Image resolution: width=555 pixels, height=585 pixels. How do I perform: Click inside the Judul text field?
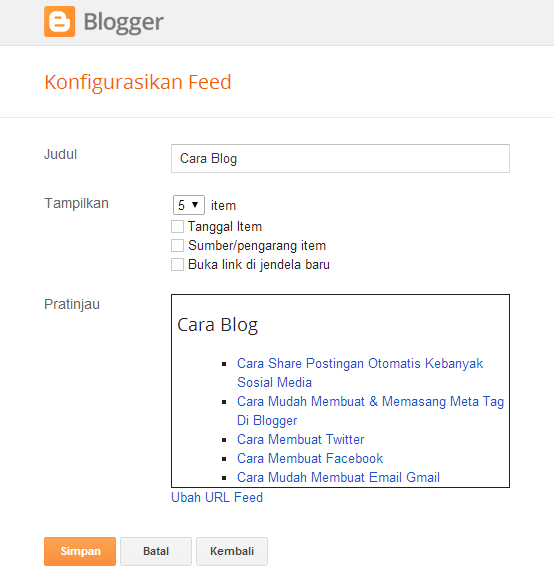[340, 159]
